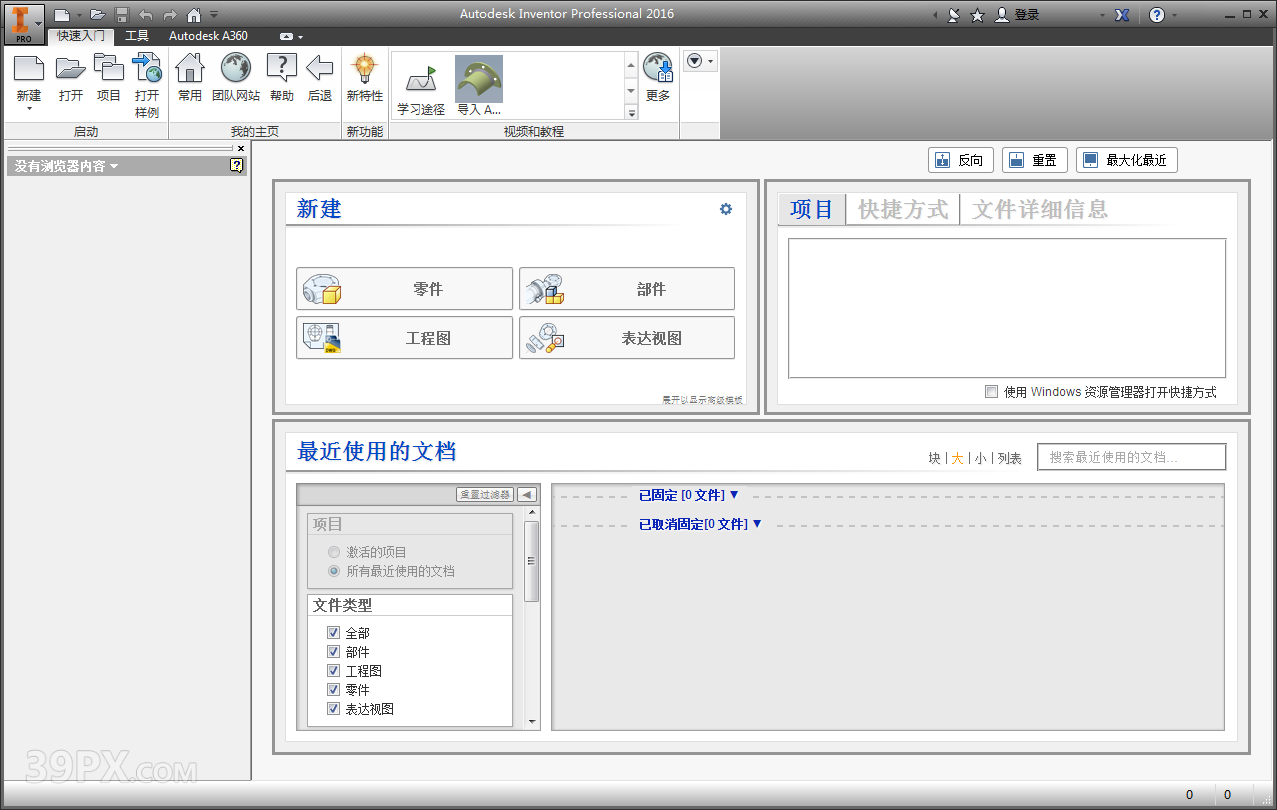
Task: Select the 零件 (Part) creation option
Action: click(404, 288)
